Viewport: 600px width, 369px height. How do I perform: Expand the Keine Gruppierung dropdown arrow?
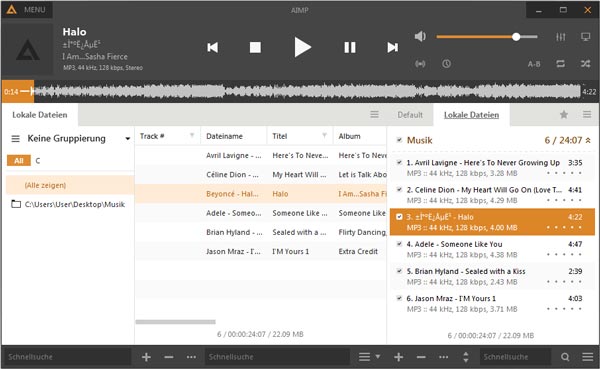tap(127, 139)
